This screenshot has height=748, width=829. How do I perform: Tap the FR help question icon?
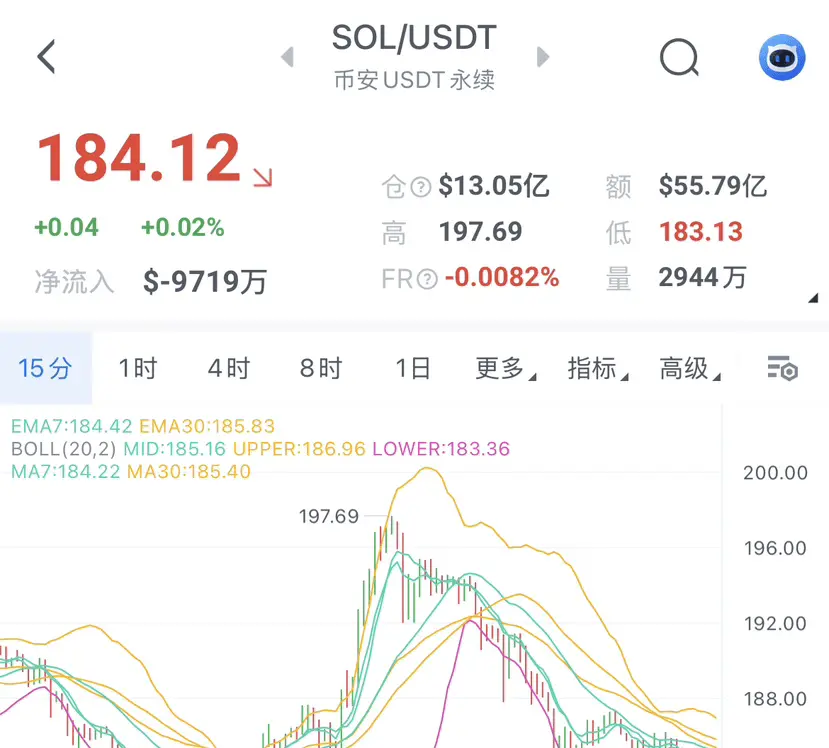pyautogui.click(x=427, y=279)
